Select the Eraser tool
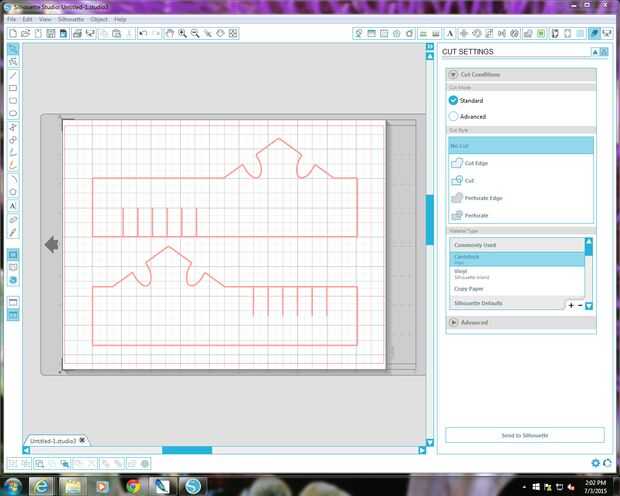Screen dimensions: 620x496 click(x=13, y=219)
